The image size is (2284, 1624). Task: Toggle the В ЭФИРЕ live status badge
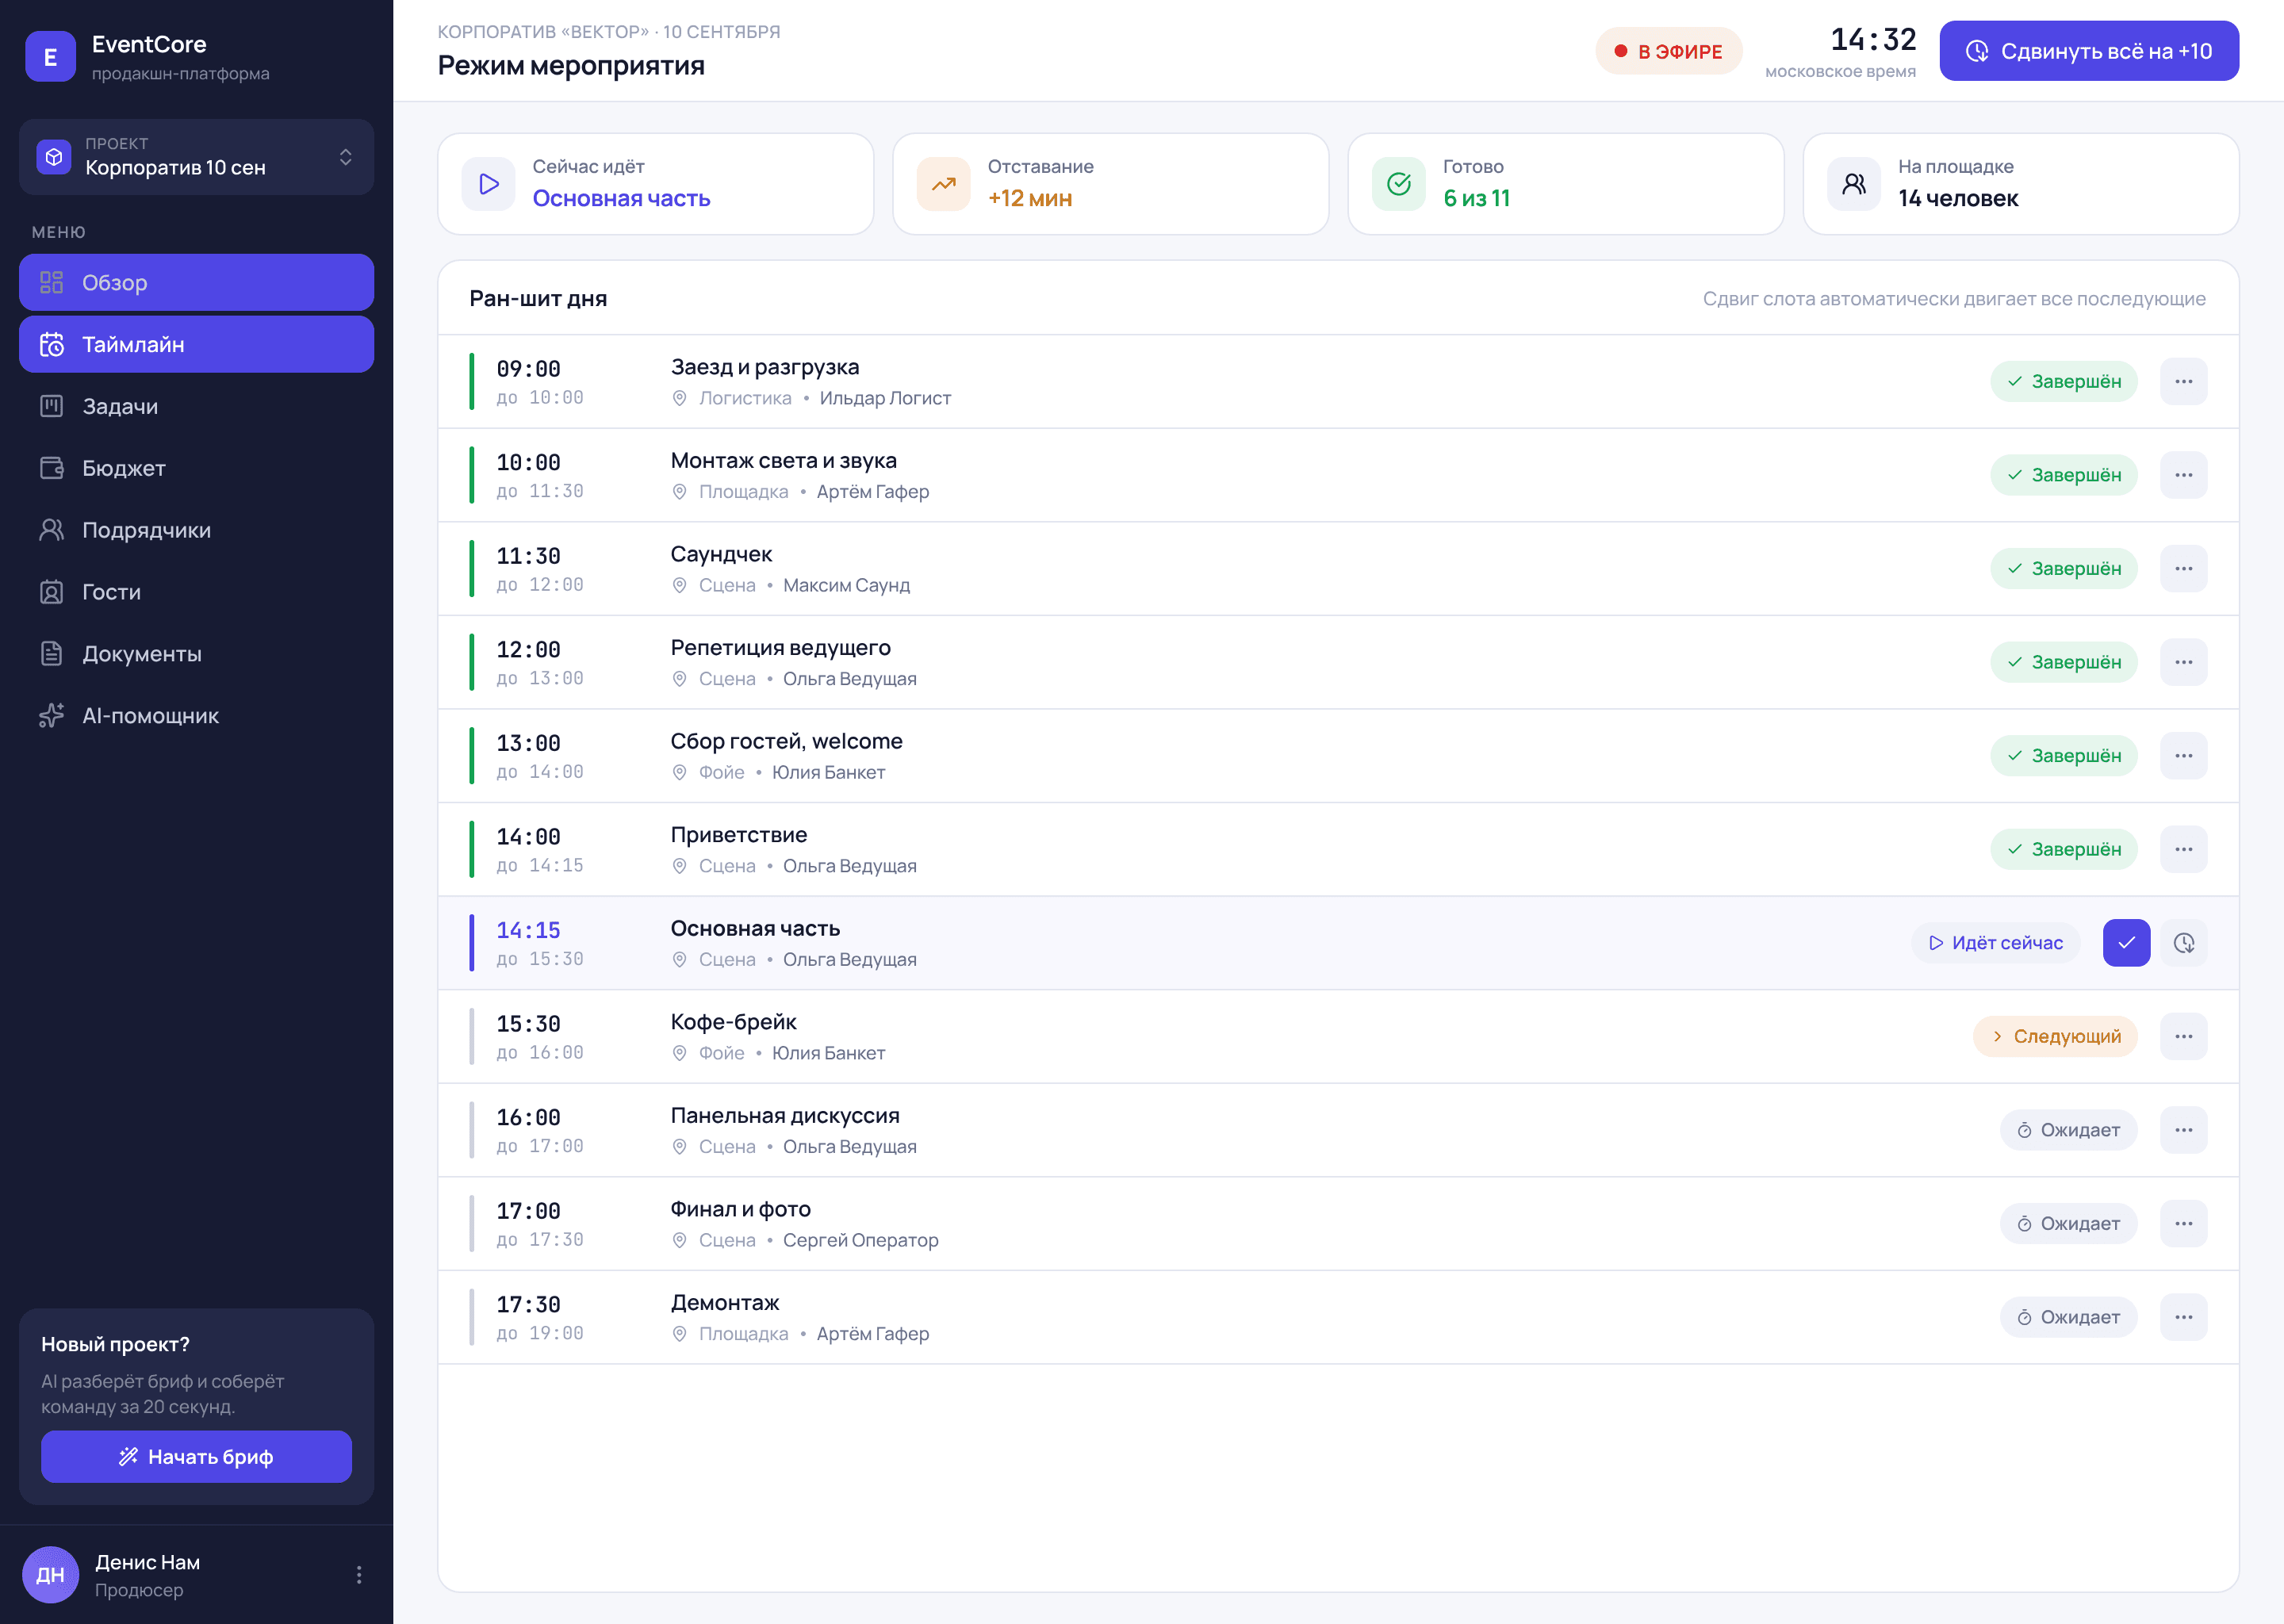pos(1669,51)
